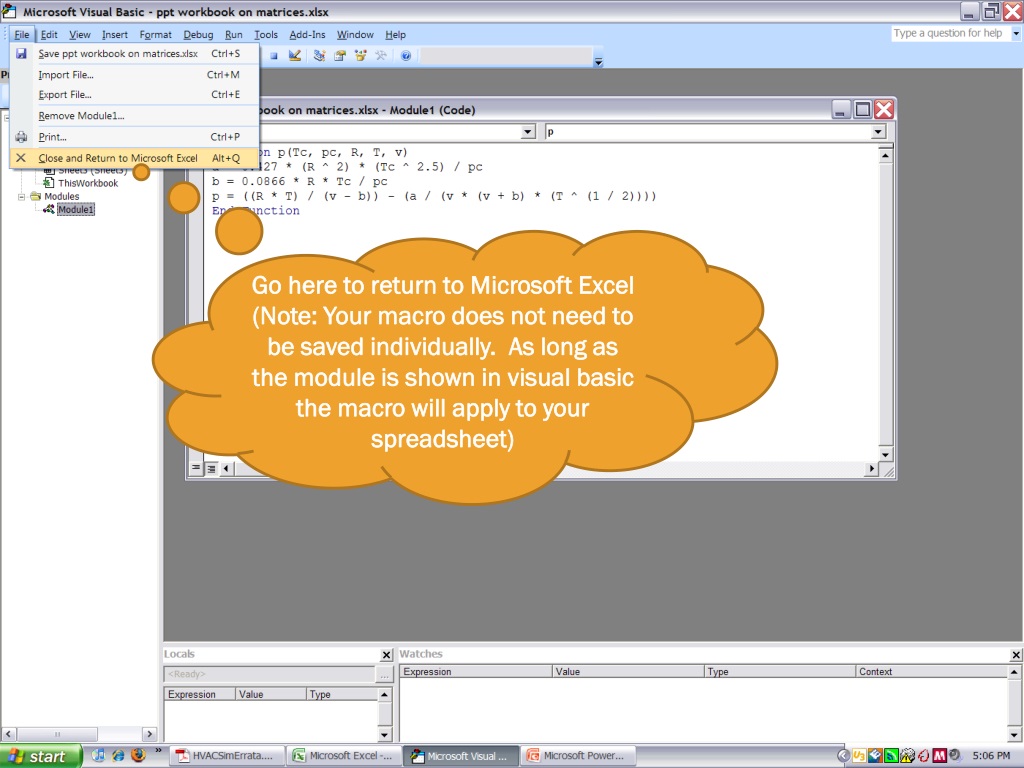The width and height of the screenshot is (1024, 768).
Task: Open the Properties Window toolbar icon
Action: 340,56
